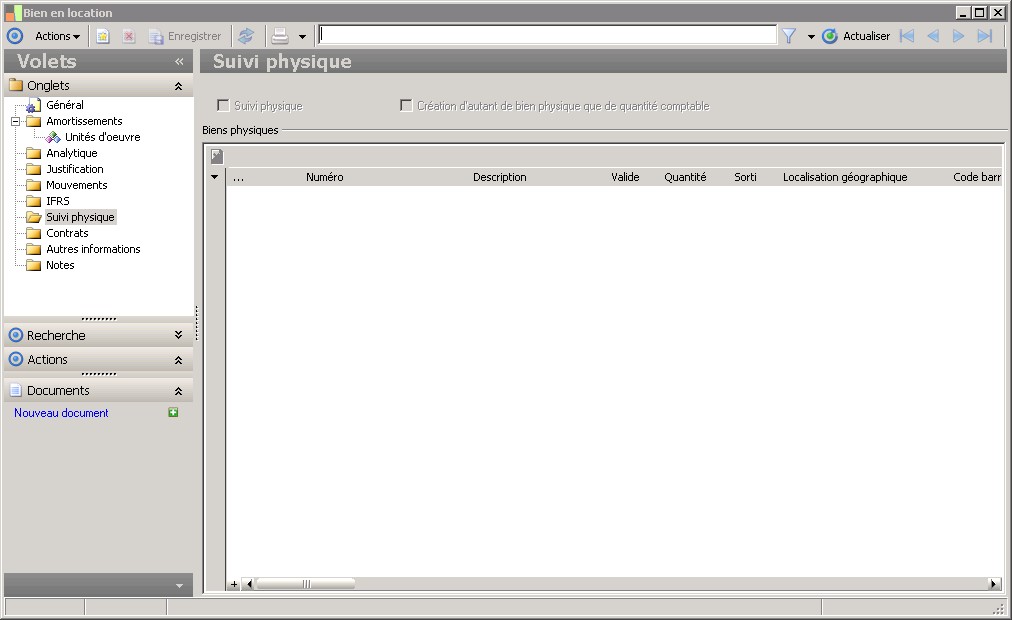Image resolution: width=1012 pixels, height=620 pixels.
Task: Click the grid plus add-row button
Action: 234,585
